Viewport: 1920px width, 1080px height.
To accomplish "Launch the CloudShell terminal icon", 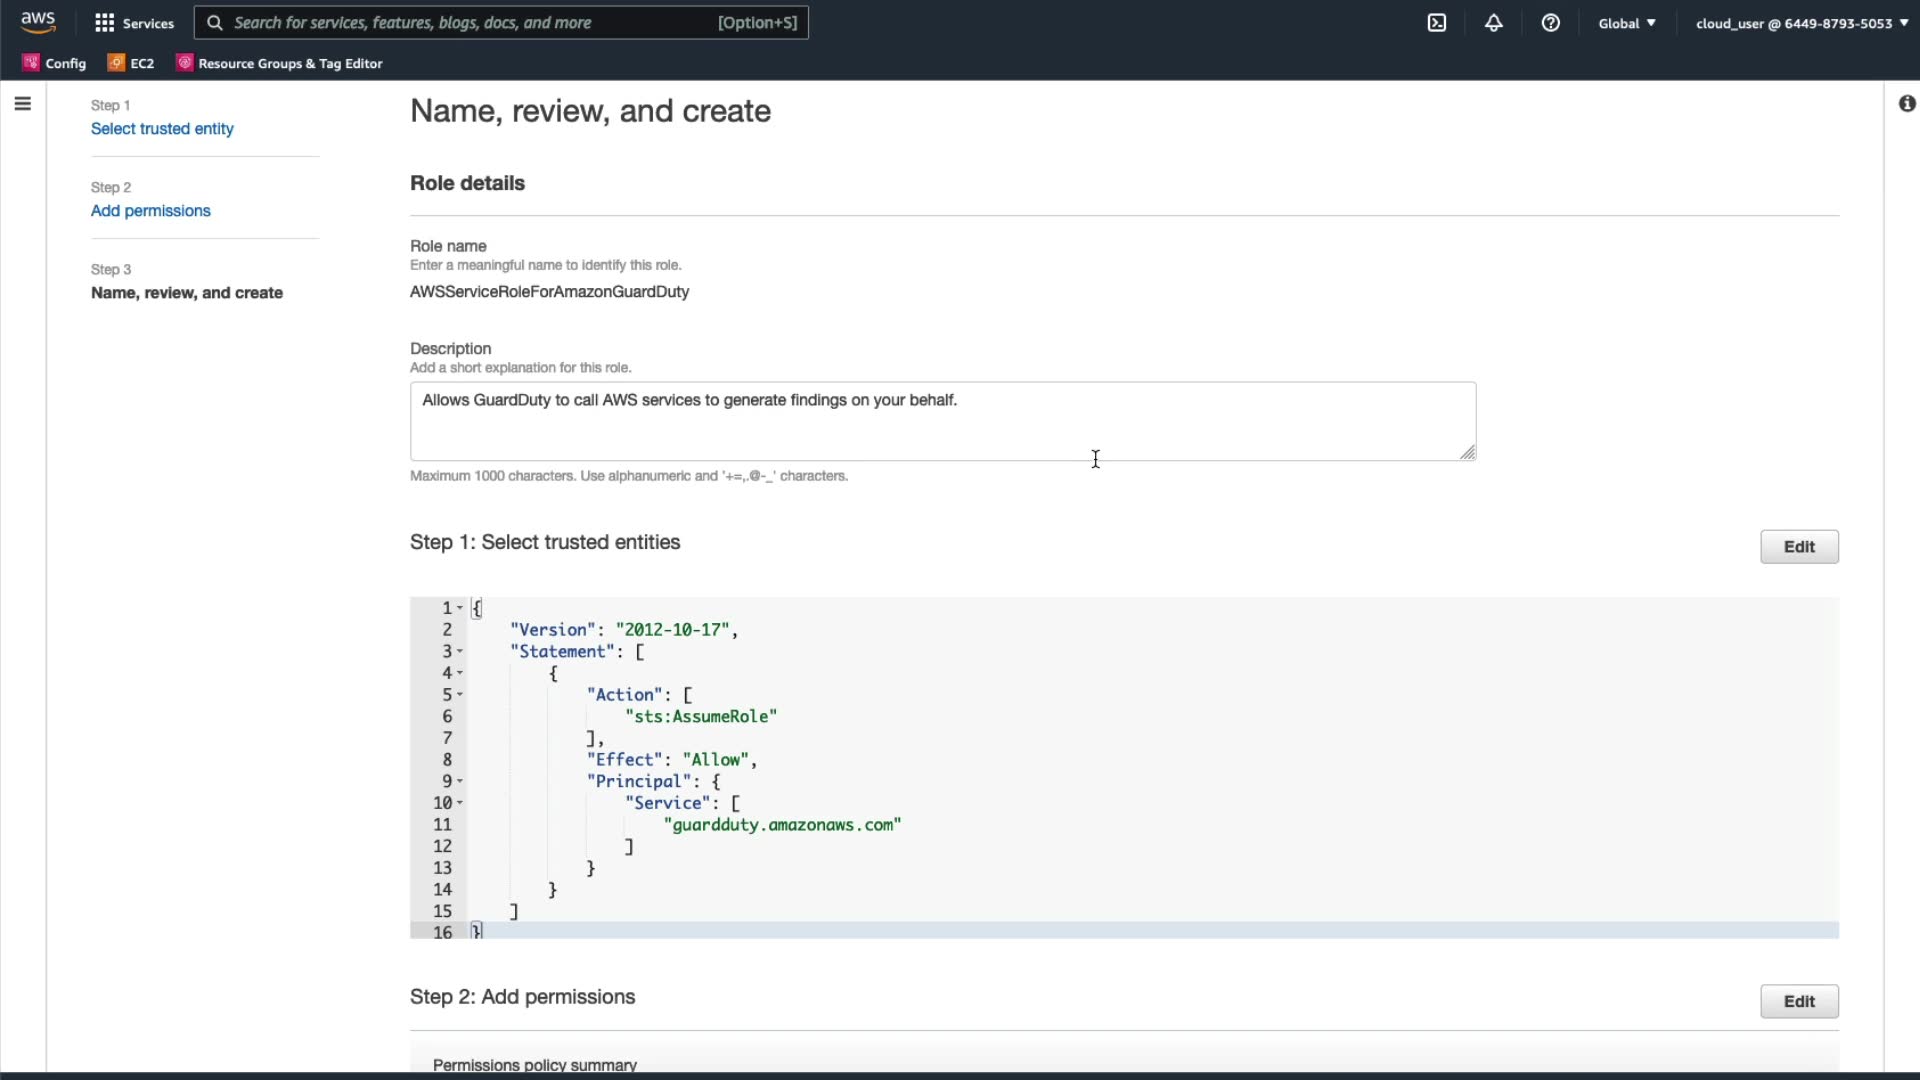I will click(1436, 23).
